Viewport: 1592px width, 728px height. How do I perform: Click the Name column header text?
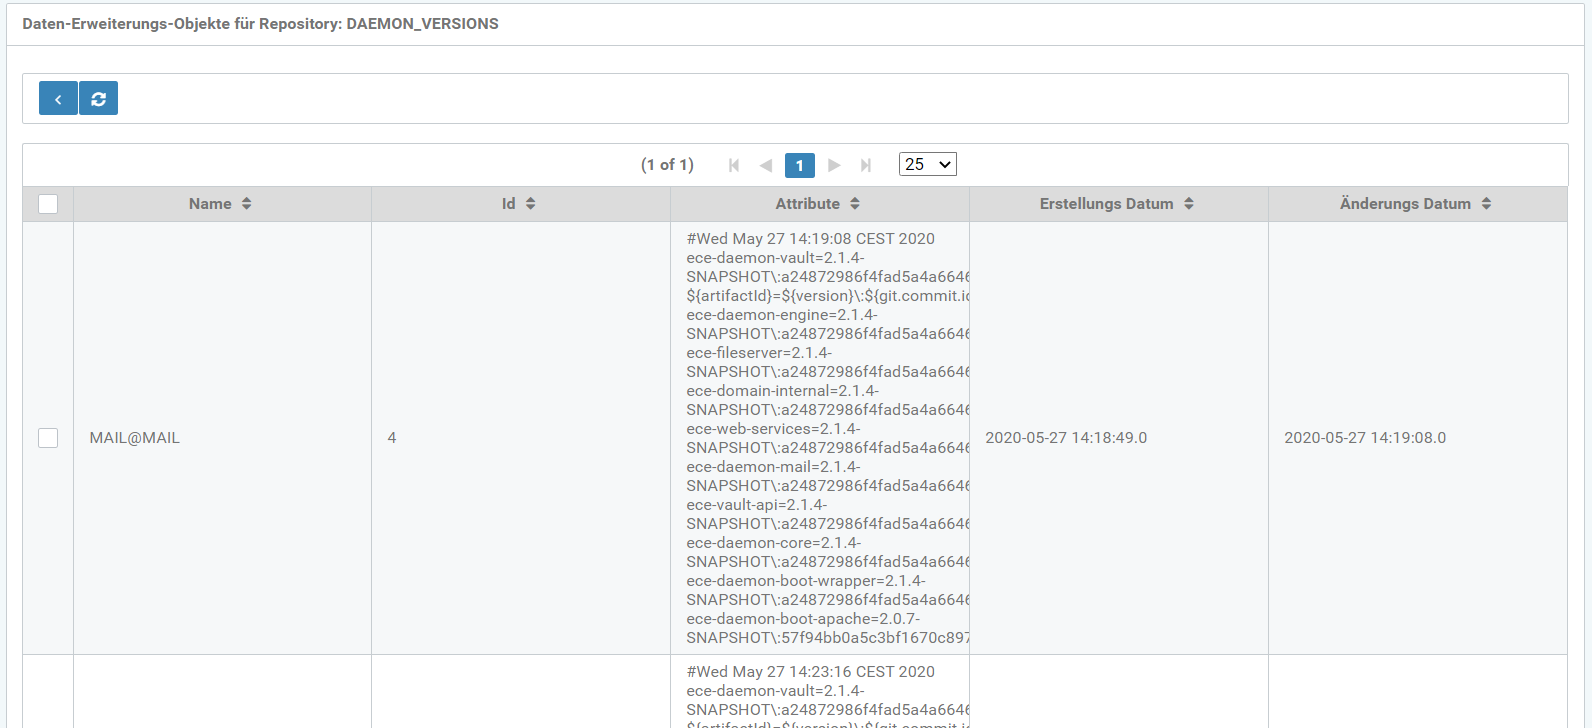[210, 204]
